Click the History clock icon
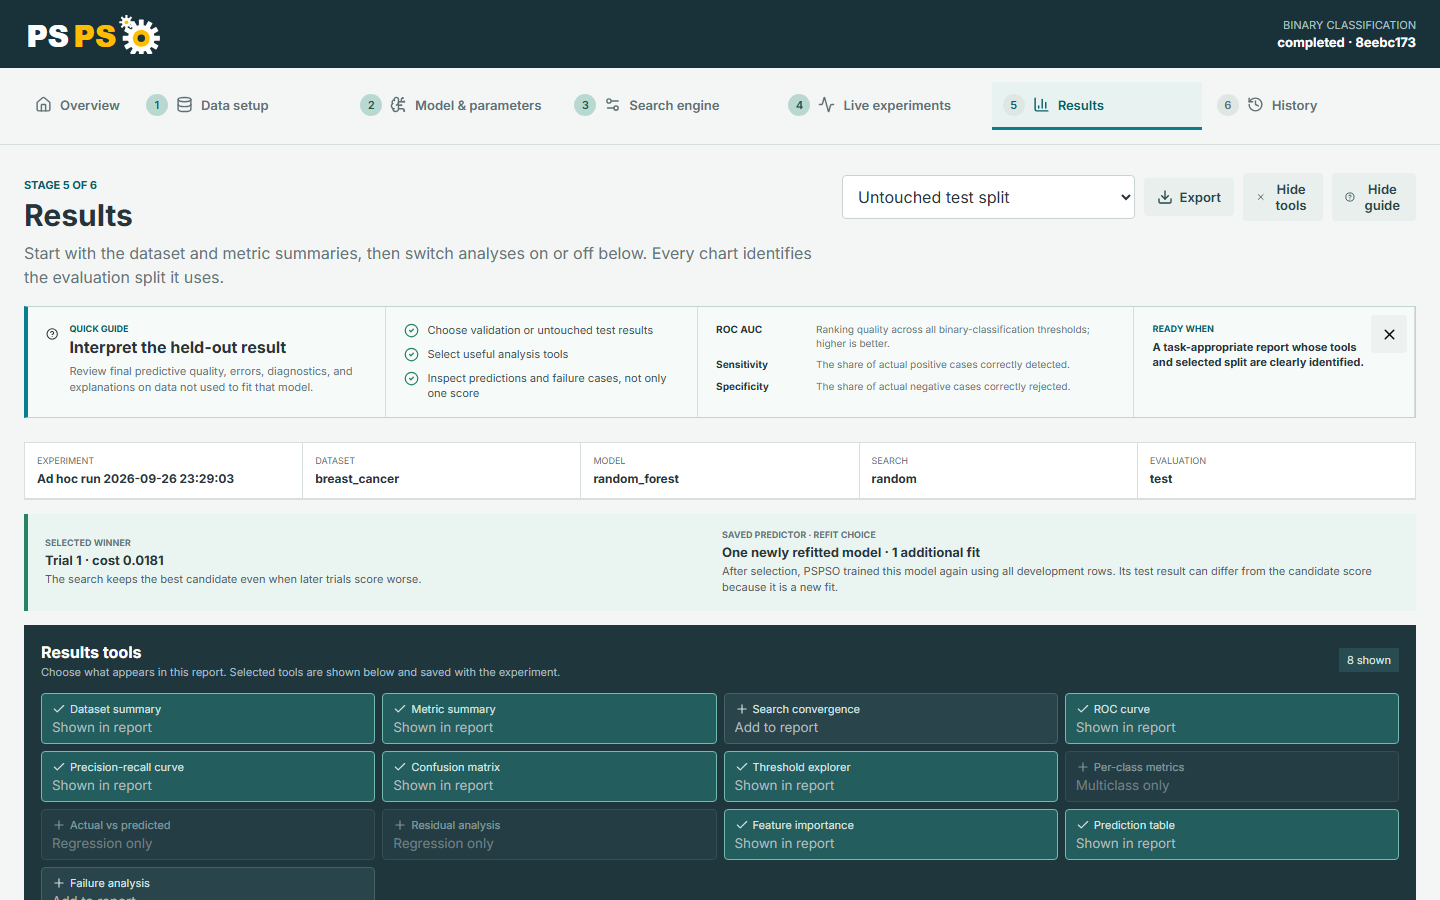The height and width of the screenshot is (900, 1440). [x=1255, y=104]
